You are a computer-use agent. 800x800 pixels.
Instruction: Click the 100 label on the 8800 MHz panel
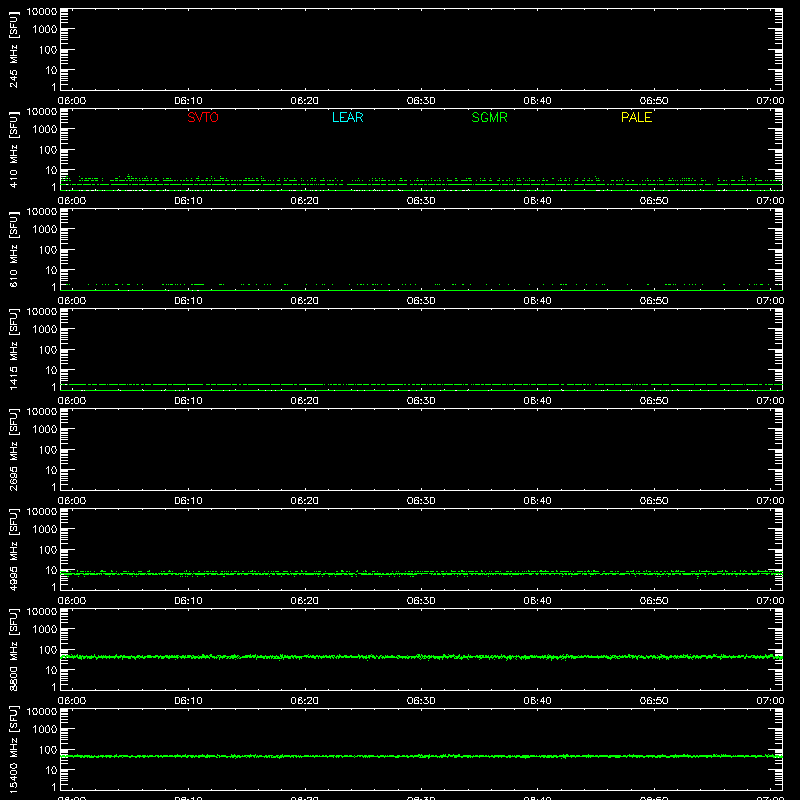pyautogui.click(x=48, y=650)
